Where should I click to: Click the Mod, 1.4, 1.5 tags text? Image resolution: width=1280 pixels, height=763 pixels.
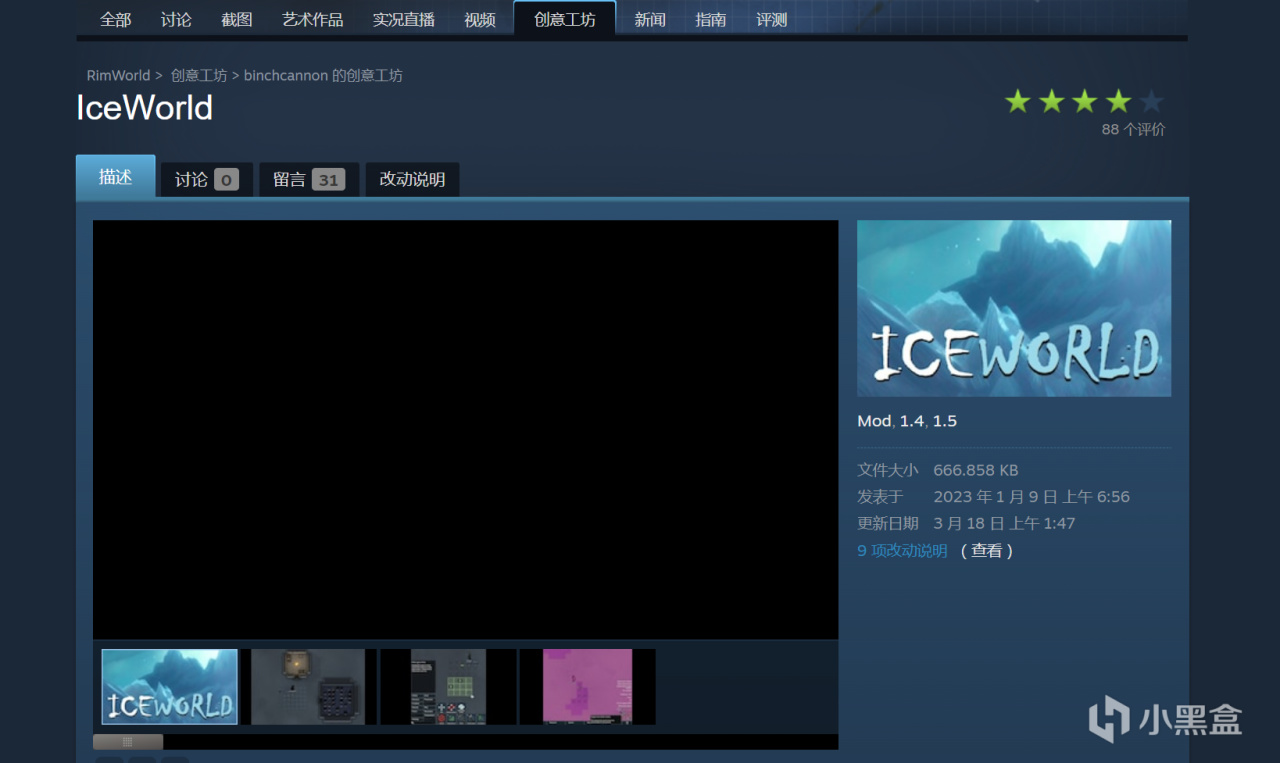tap(907, 421)
